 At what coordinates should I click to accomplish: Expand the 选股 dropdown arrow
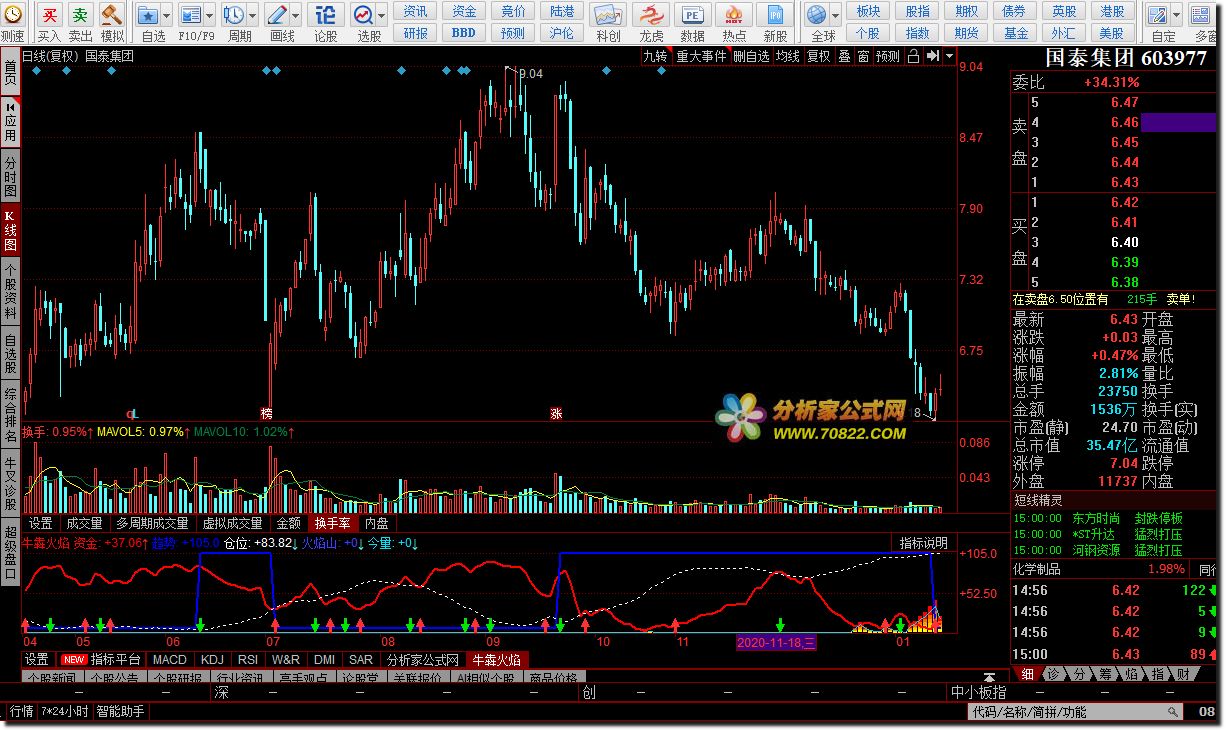tap(381, 15)
